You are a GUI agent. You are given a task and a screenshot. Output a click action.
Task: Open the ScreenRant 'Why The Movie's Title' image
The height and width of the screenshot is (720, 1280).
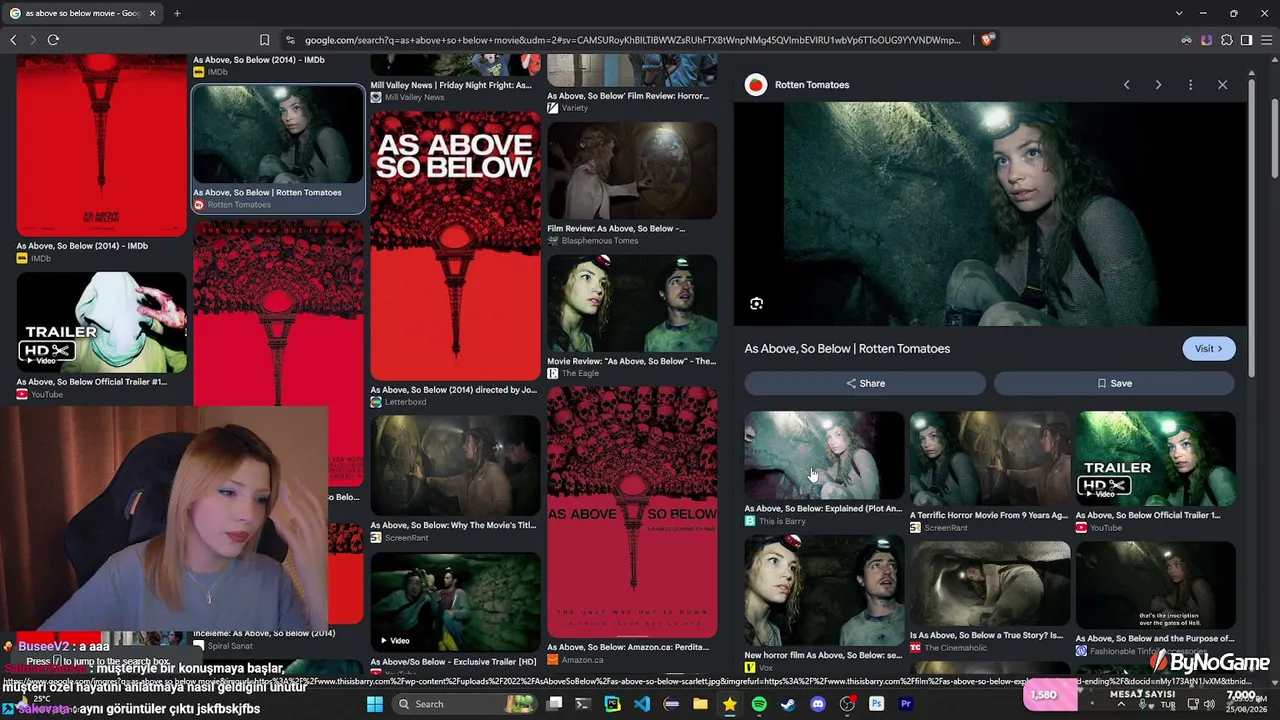point(455,466)
